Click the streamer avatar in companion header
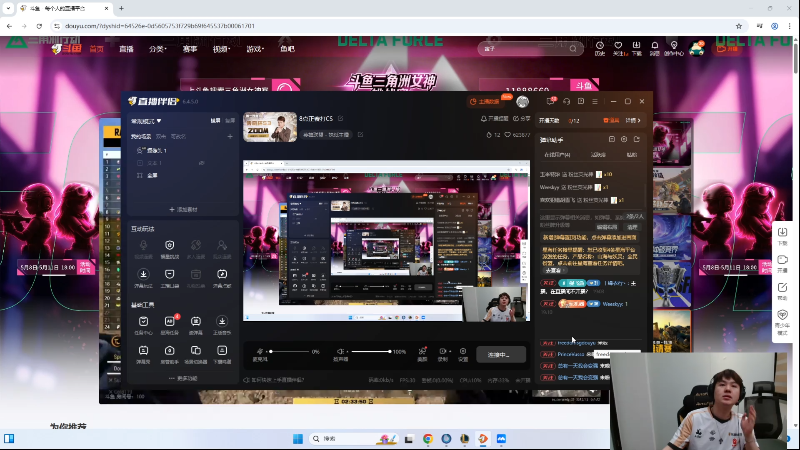This screenshot has width=800, height=450. point(522,102)
